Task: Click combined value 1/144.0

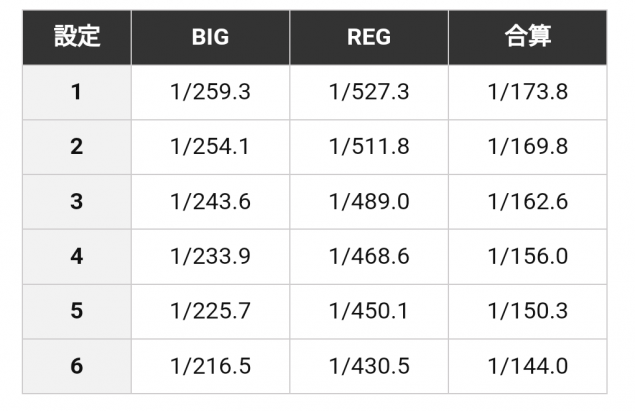Action: pyautogui.click(x=527, y=366)
